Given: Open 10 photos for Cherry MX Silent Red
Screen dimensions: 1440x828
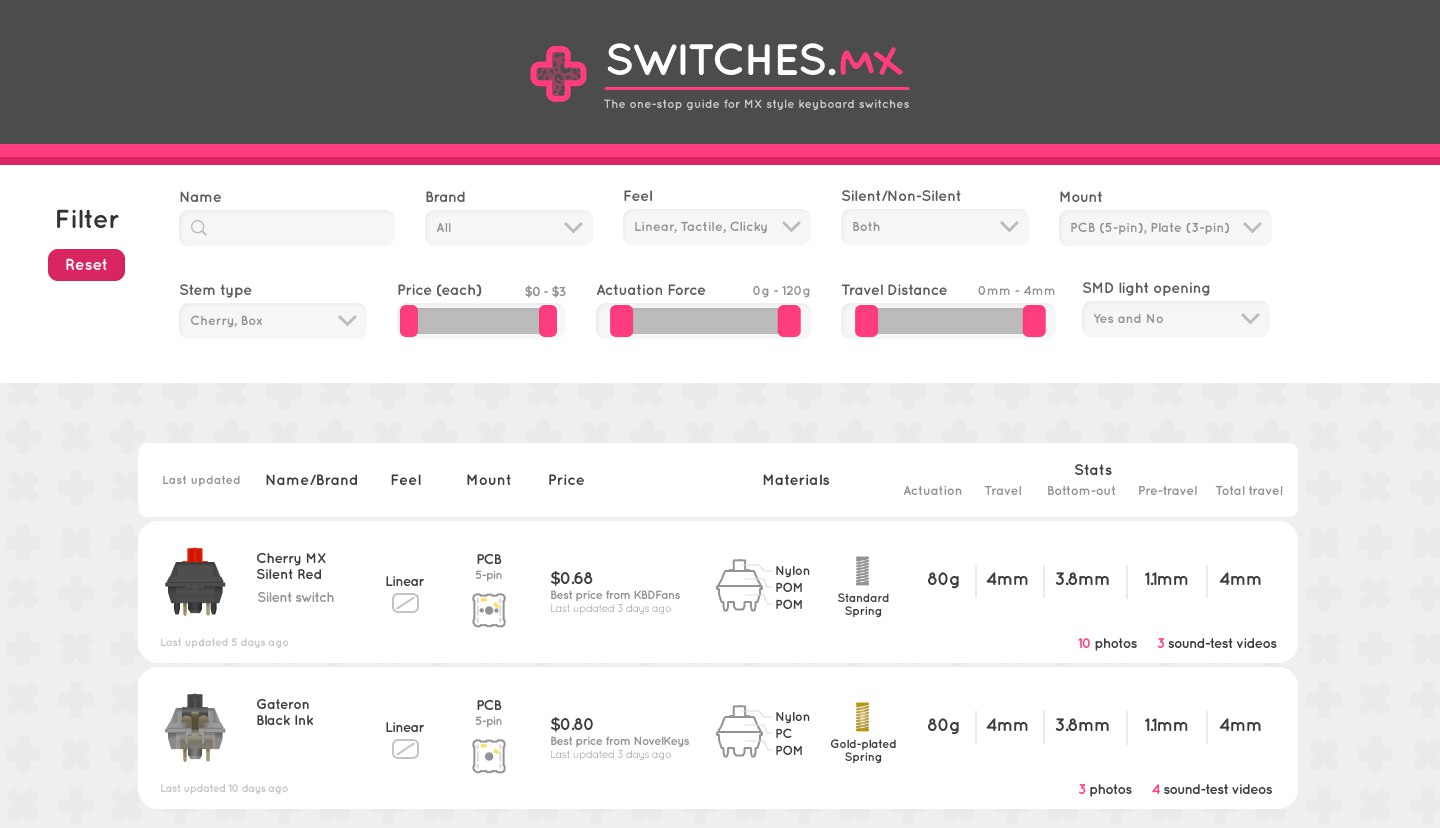Looking at the screenshot, I should [x=1107, y=644].
